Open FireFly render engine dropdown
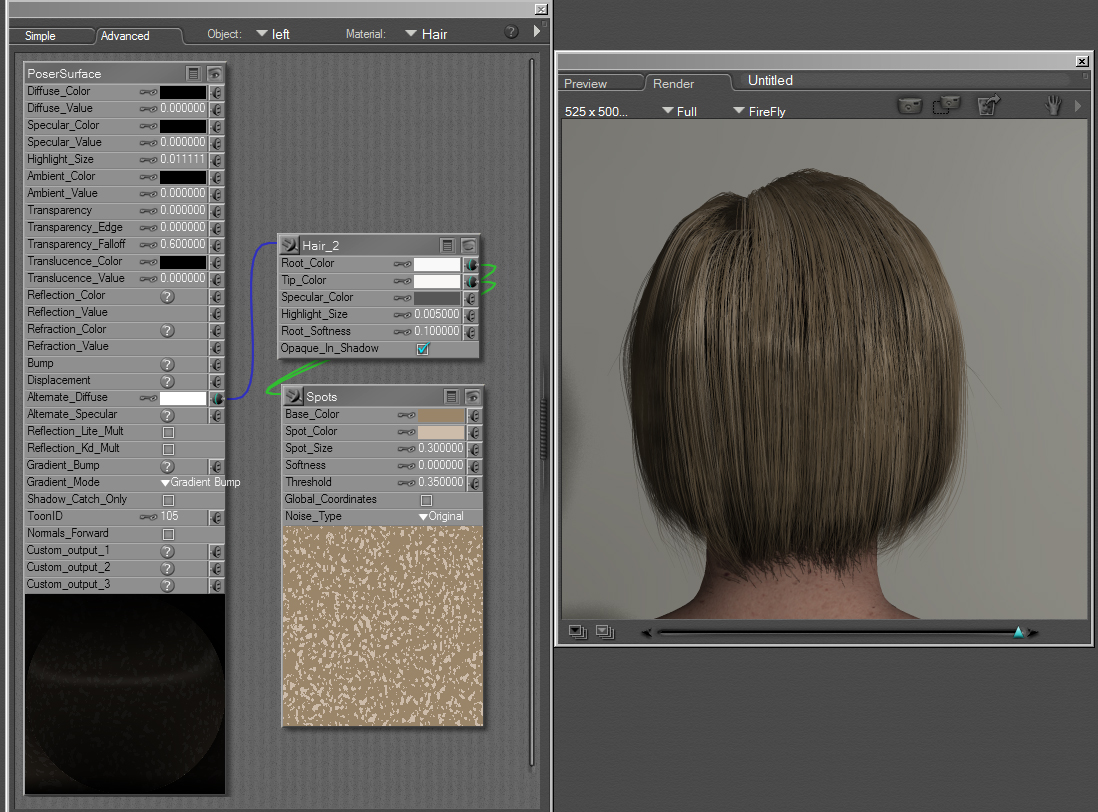 (759, 111)
